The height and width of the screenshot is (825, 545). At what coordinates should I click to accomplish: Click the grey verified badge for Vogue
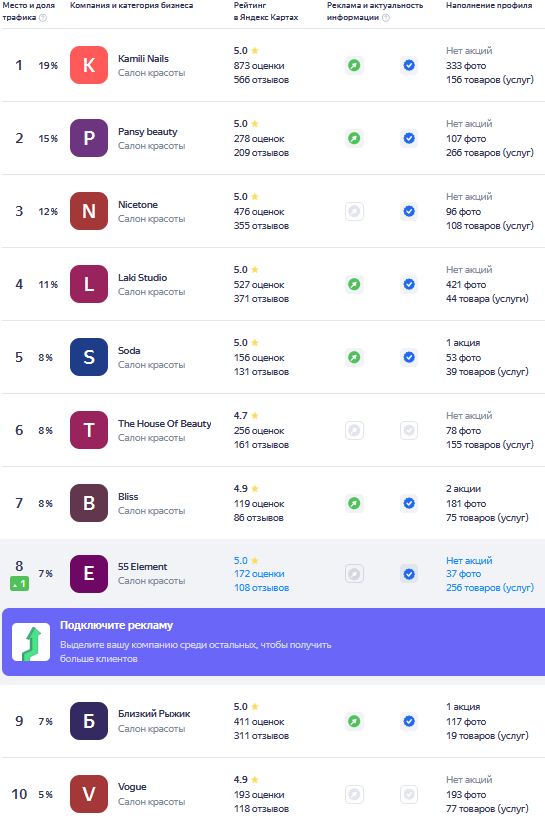[x=409, y=794]
